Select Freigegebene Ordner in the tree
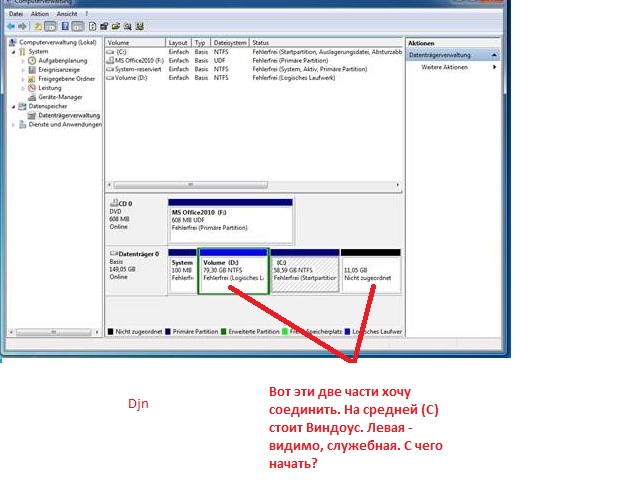The width and height of the screenshot is (631, 492). click(66, 79)
